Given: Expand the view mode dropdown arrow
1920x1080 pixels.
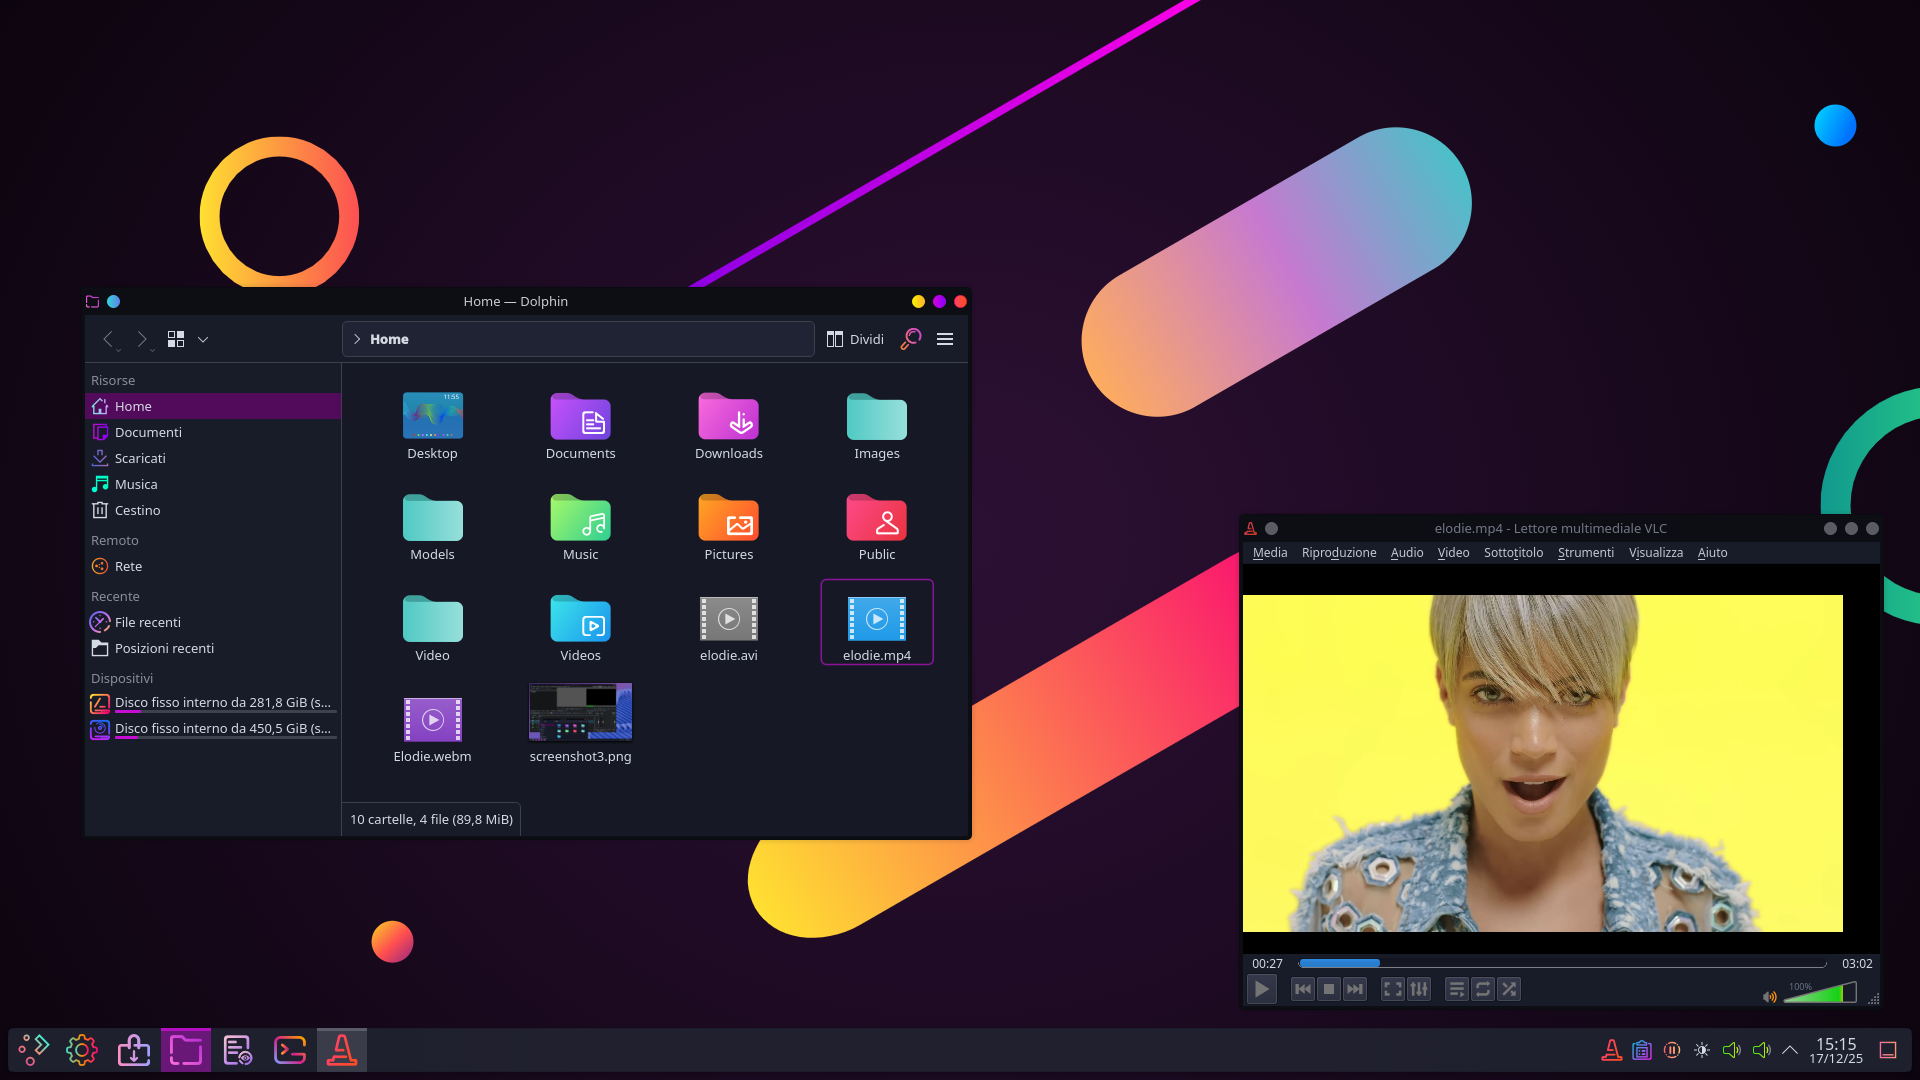Looking at the screenshot, I should point(203,339).
